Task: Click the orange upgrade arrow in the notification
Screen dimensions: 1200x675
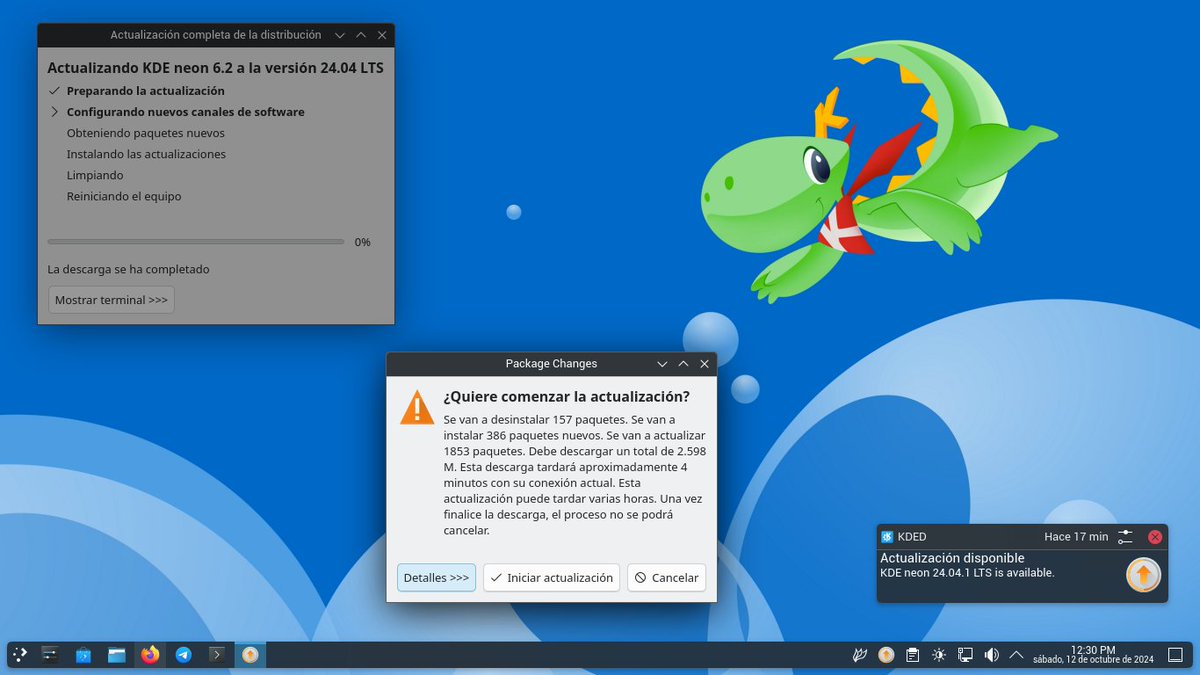Action: coord(1143,575)
